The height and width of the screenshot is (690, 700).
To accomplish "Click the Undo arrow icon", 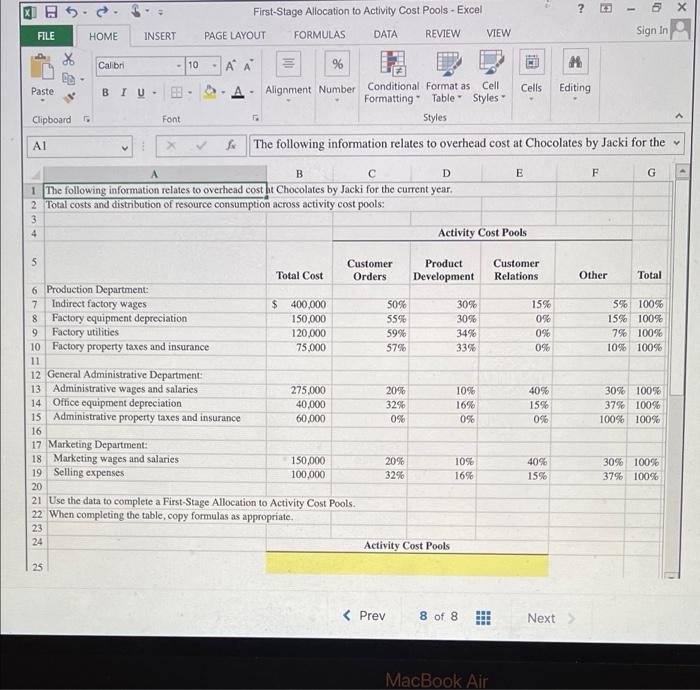I will click(71, 11).
